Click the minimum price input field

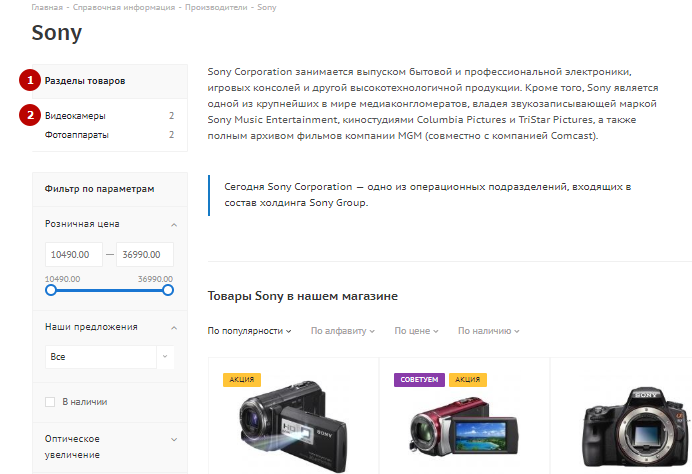74,255
